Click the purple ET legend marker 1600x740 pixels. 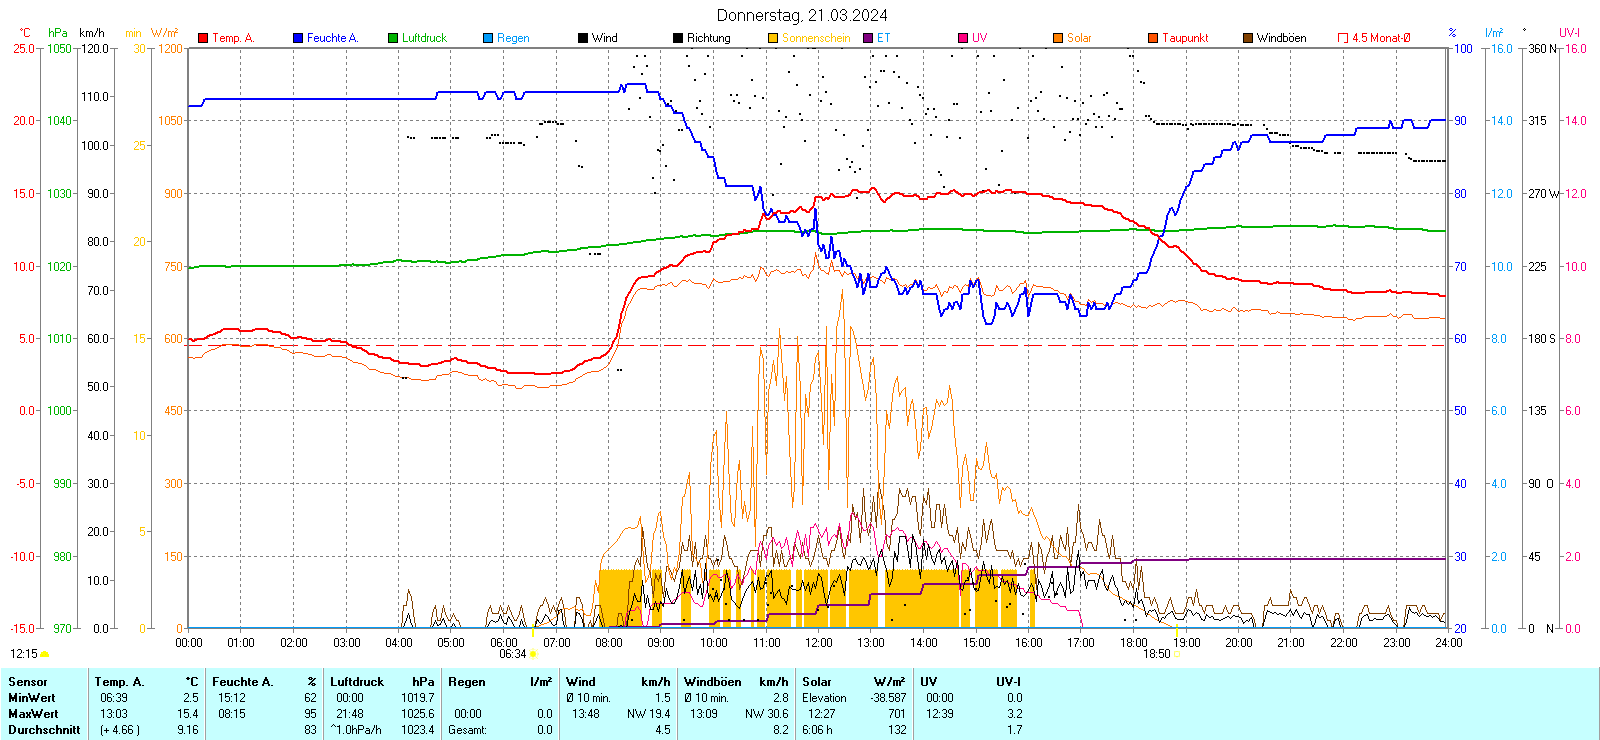pyautogui.click(x=868, y=38)
